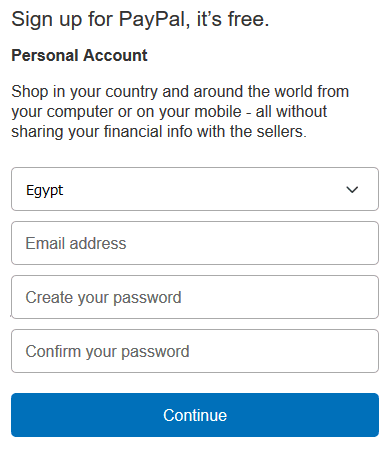388x451 pixels.
Task: Expand the country list showing Egypt
Action: (195, 189)
